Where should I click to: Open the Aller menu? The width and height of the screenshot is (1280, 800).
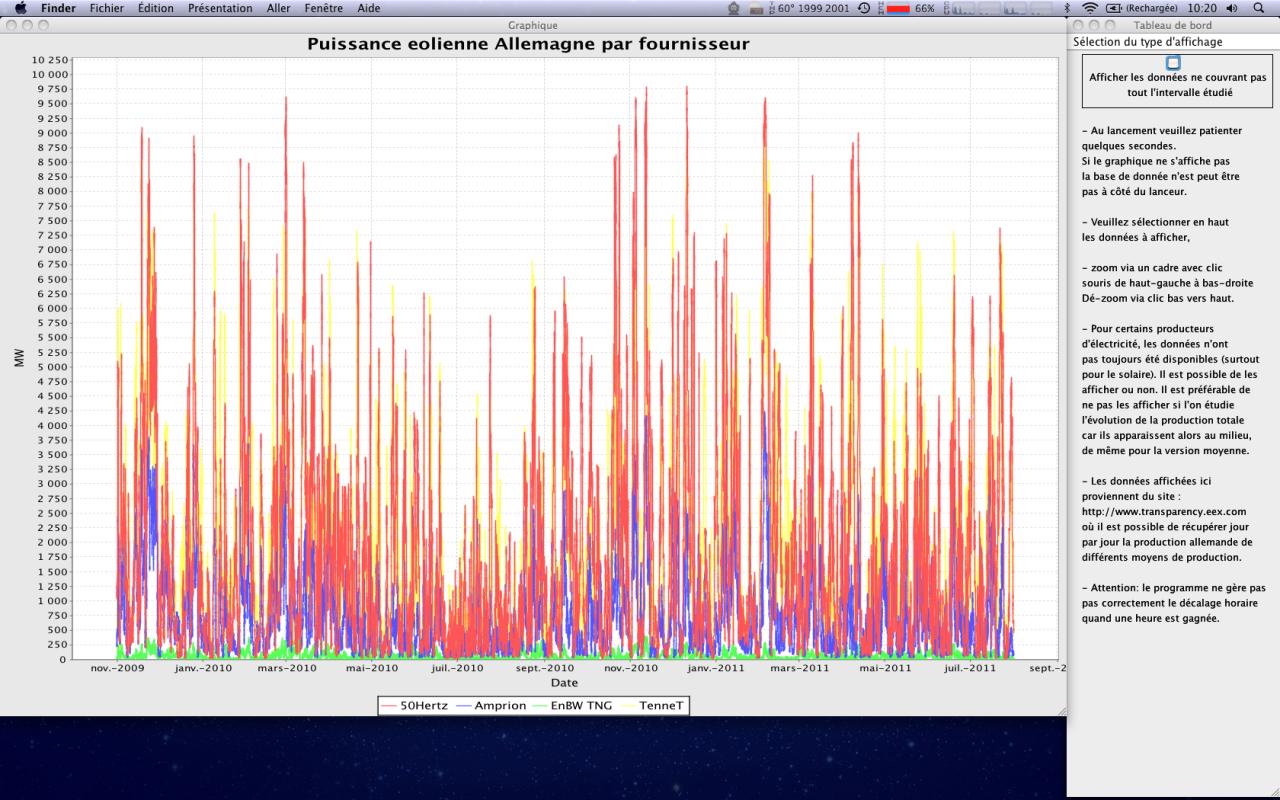[x=279, y=8]
